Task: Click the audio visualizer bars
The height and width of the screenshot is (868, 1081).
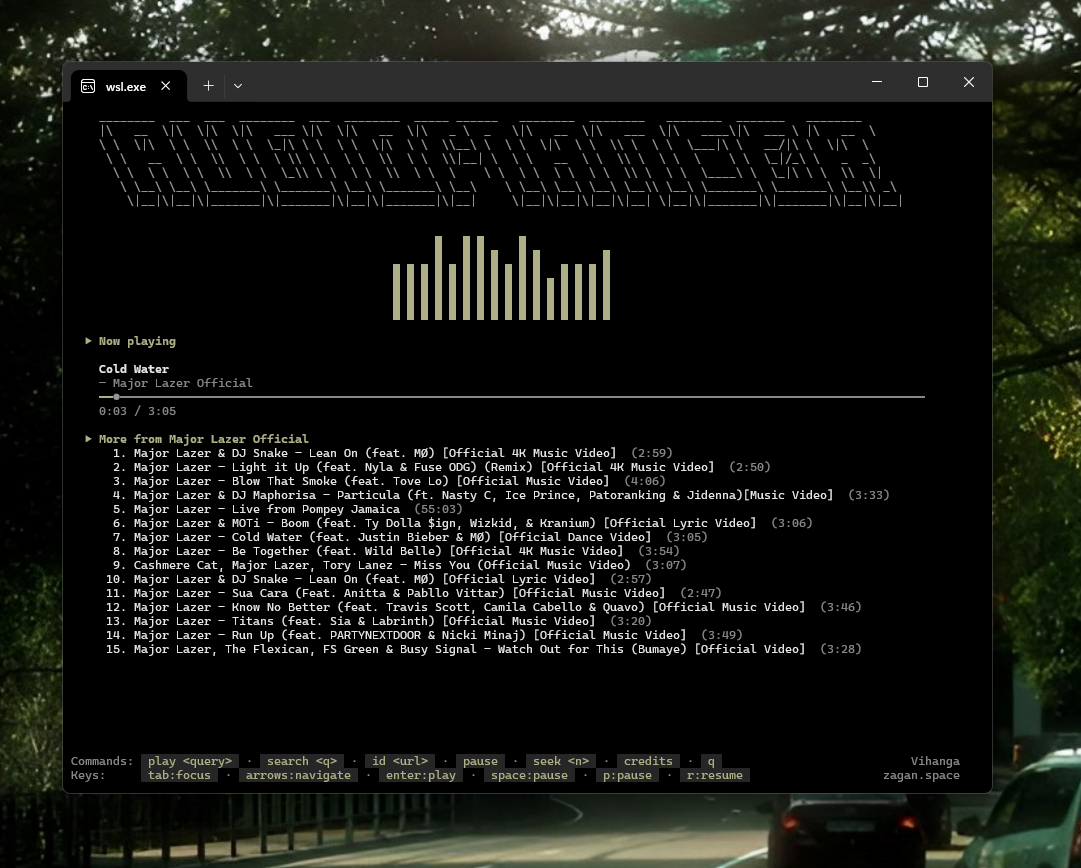Action: coord(501,278)
